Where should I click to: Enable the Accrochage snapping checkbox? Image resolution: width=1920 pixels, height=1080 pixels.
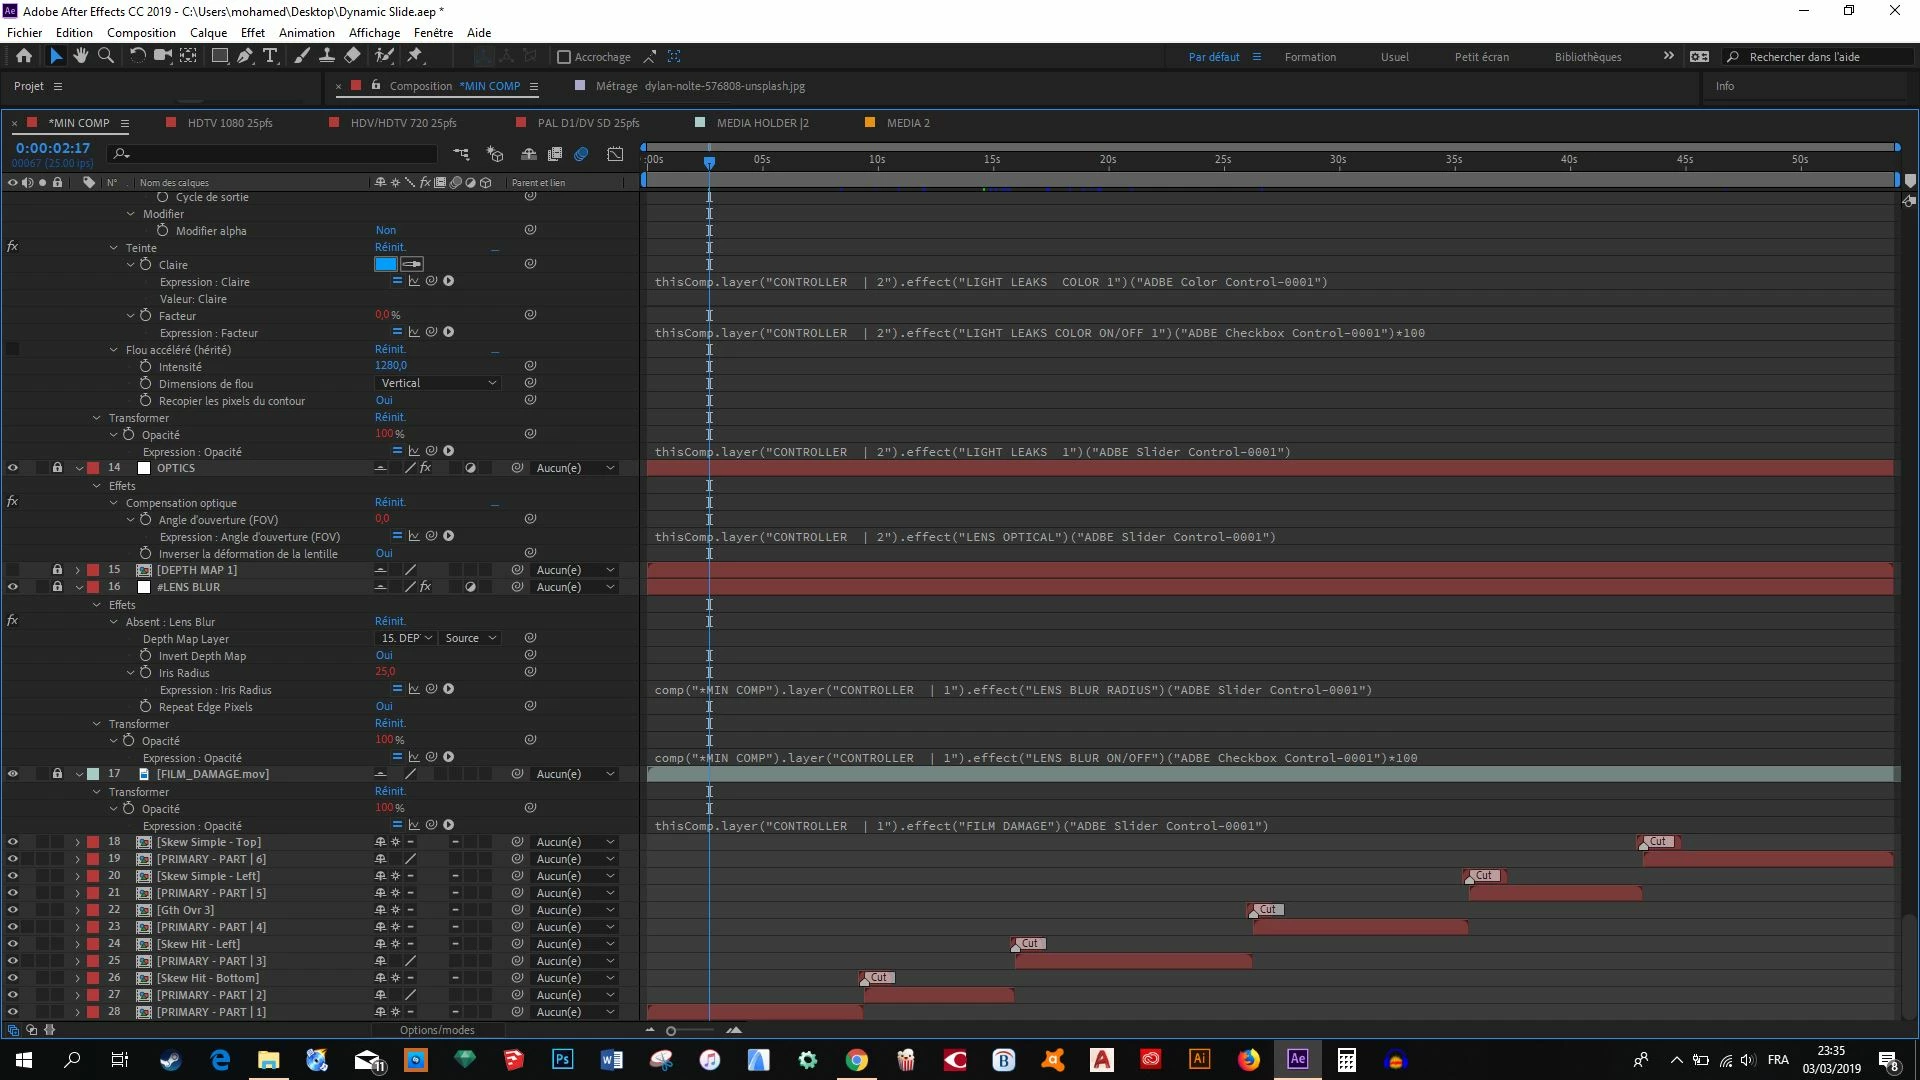click(564, 57)
